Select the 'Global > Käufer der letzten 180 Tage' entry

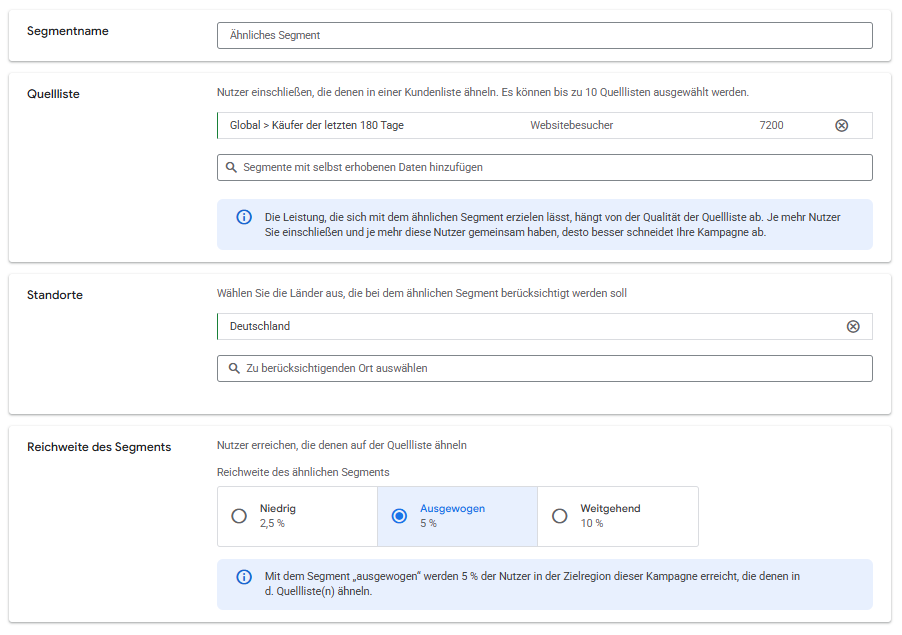(317, 126)
